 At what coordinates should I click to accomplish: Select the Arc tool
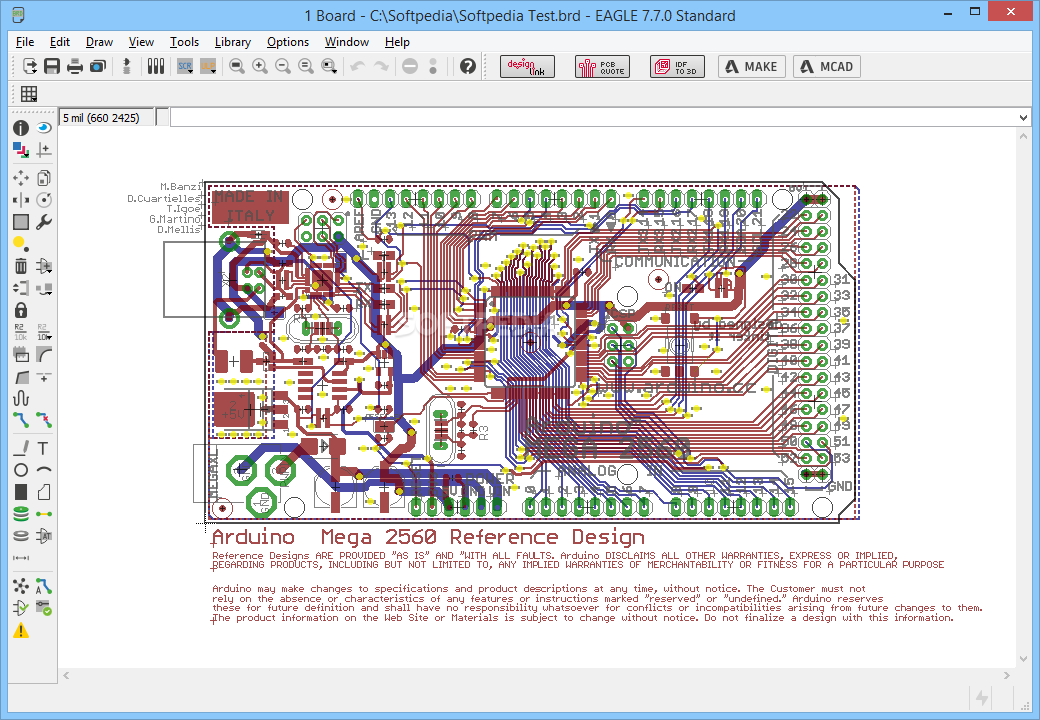44,470
